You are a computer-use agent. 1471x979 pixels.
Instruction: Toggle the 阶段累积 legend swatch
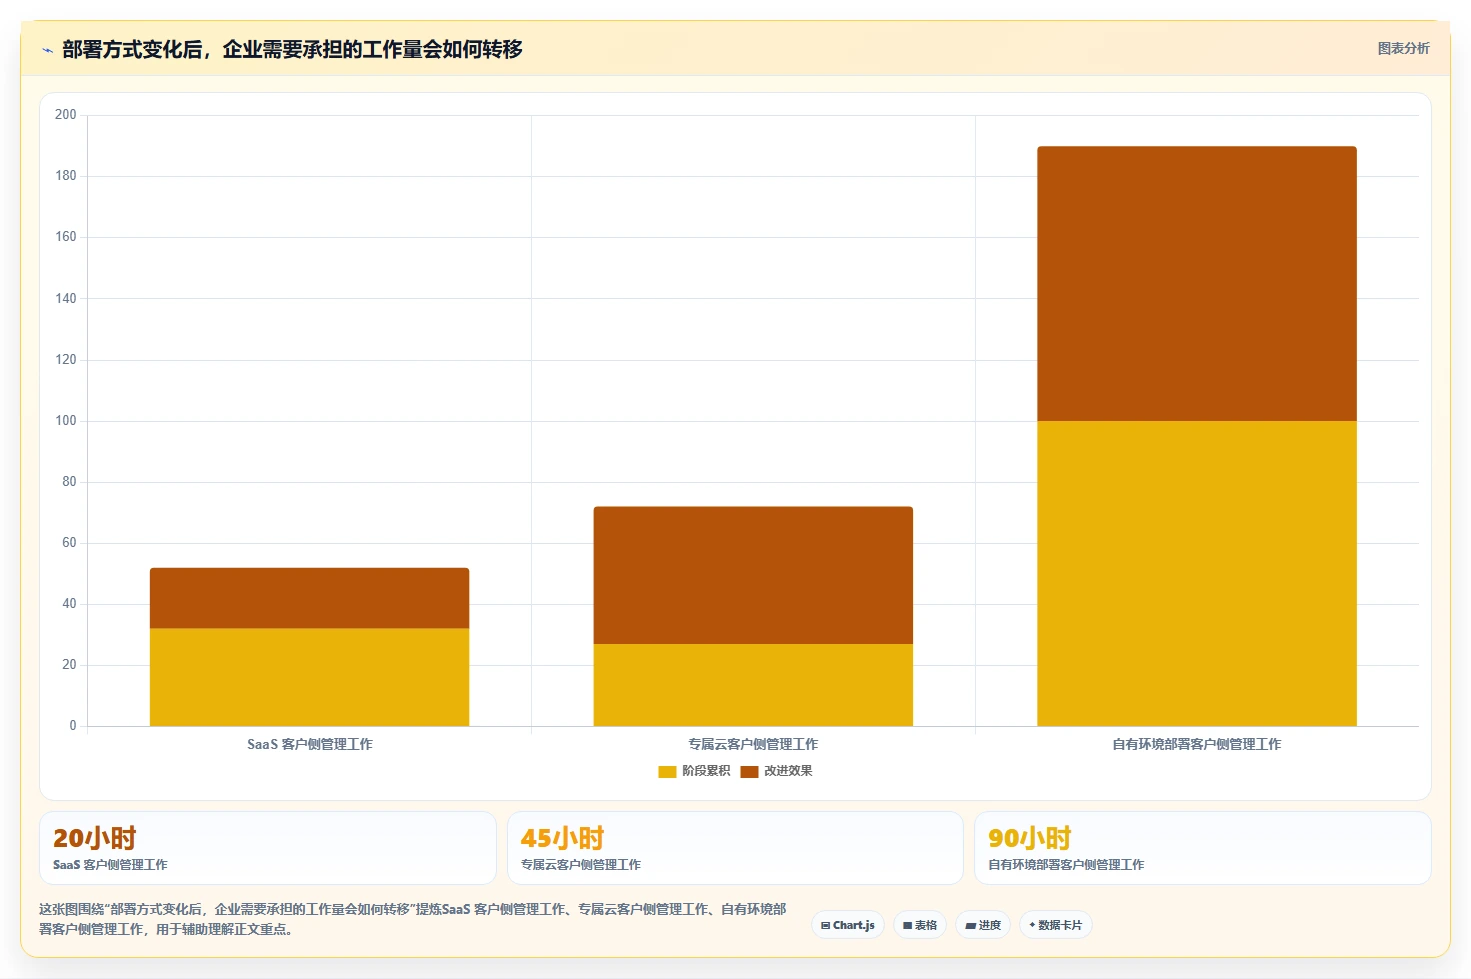click(667, 771)
